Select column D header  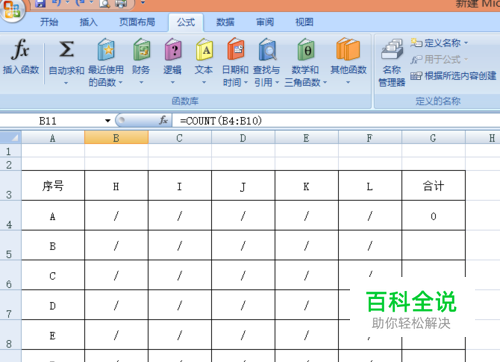point(243,138)
